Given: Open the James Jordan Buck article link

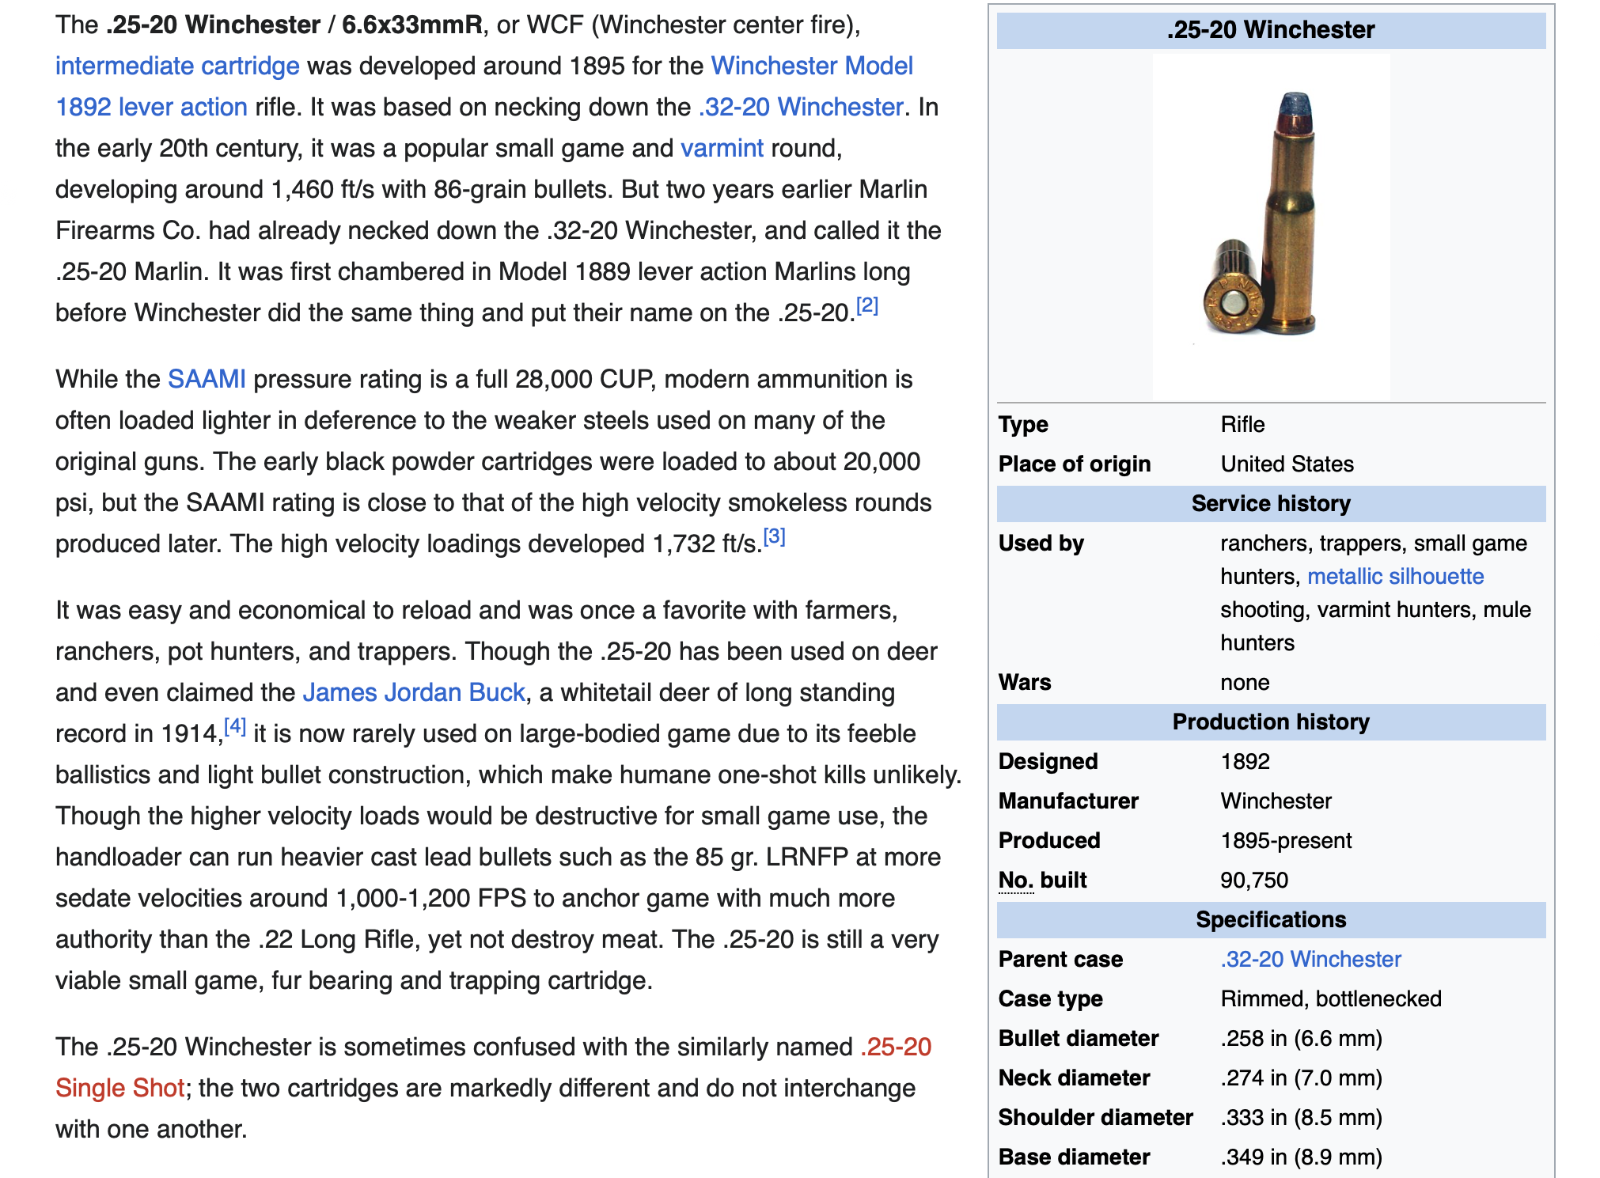Looking at the screenshot, I should [414, 692].
